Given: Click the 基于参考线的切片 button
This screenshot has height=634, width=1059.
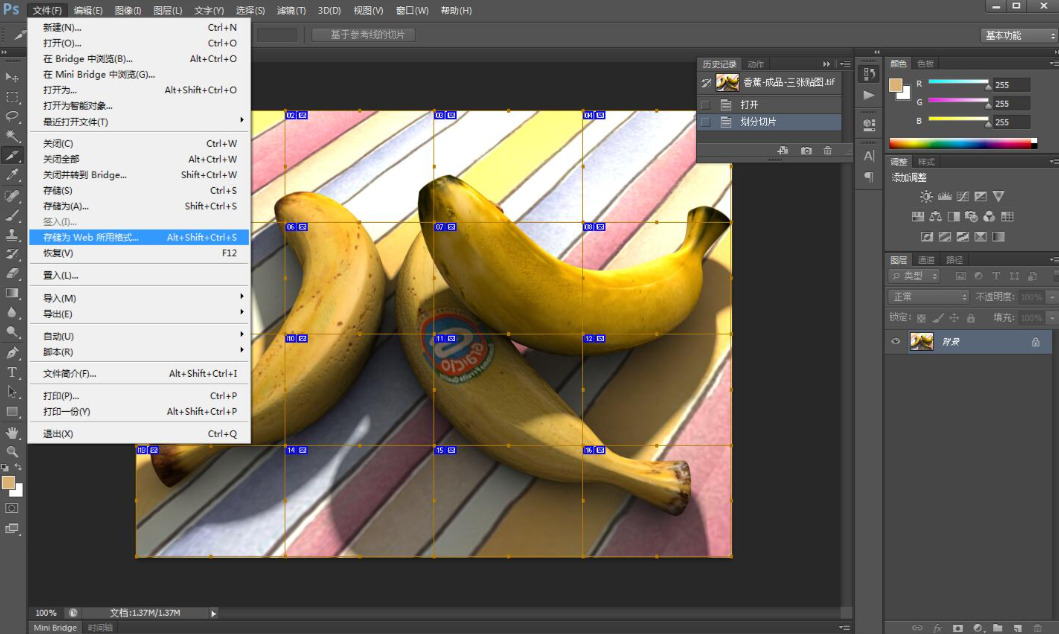Looking at the screenshot, I should [x=363, y=35].
